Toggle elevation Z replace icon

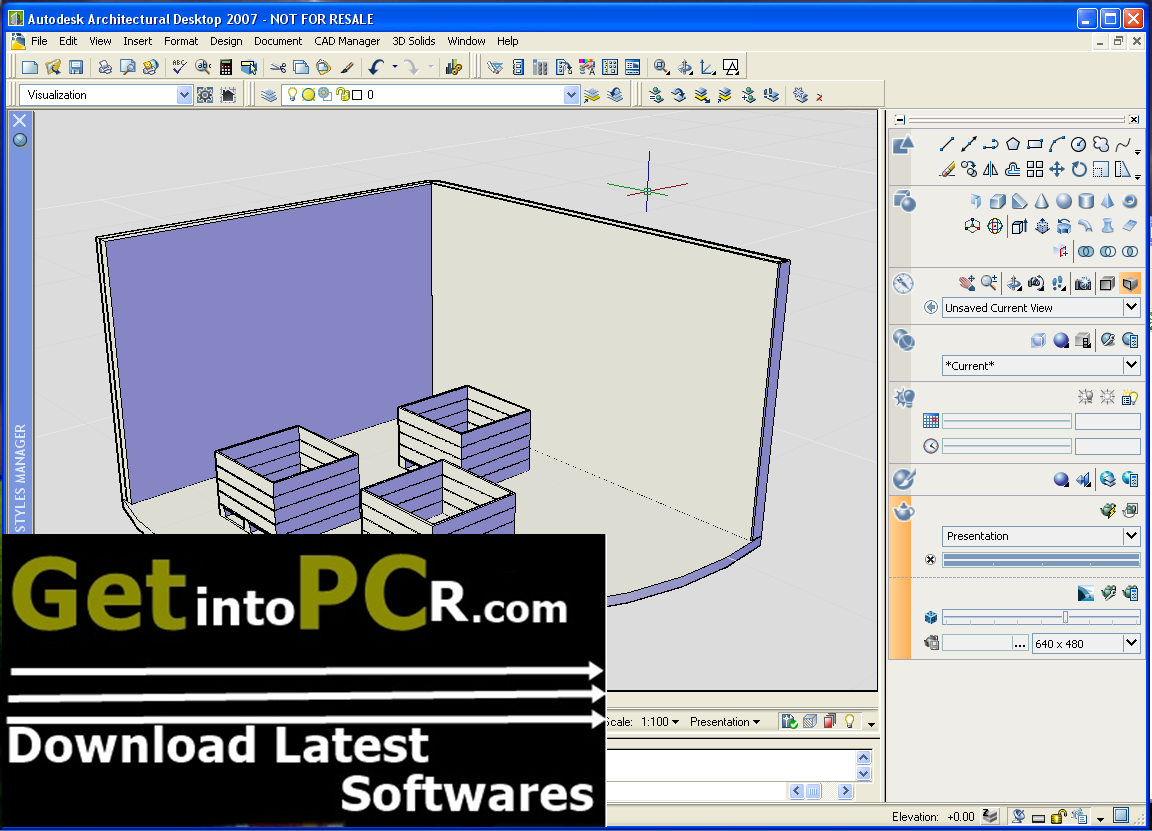point(990,816)
